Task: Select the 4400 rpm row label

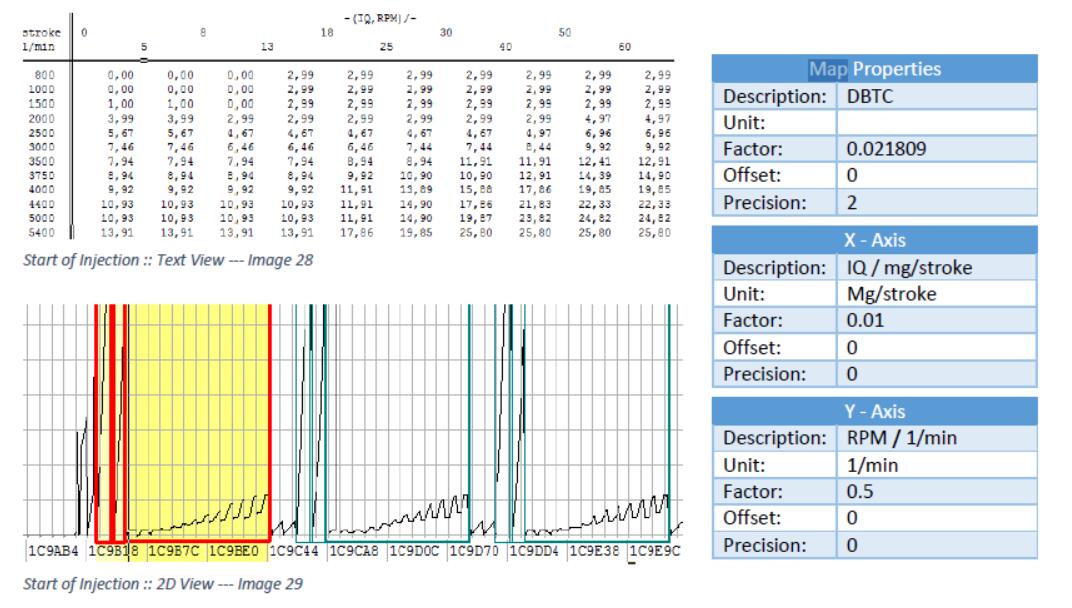Action: tap(42, 204)
